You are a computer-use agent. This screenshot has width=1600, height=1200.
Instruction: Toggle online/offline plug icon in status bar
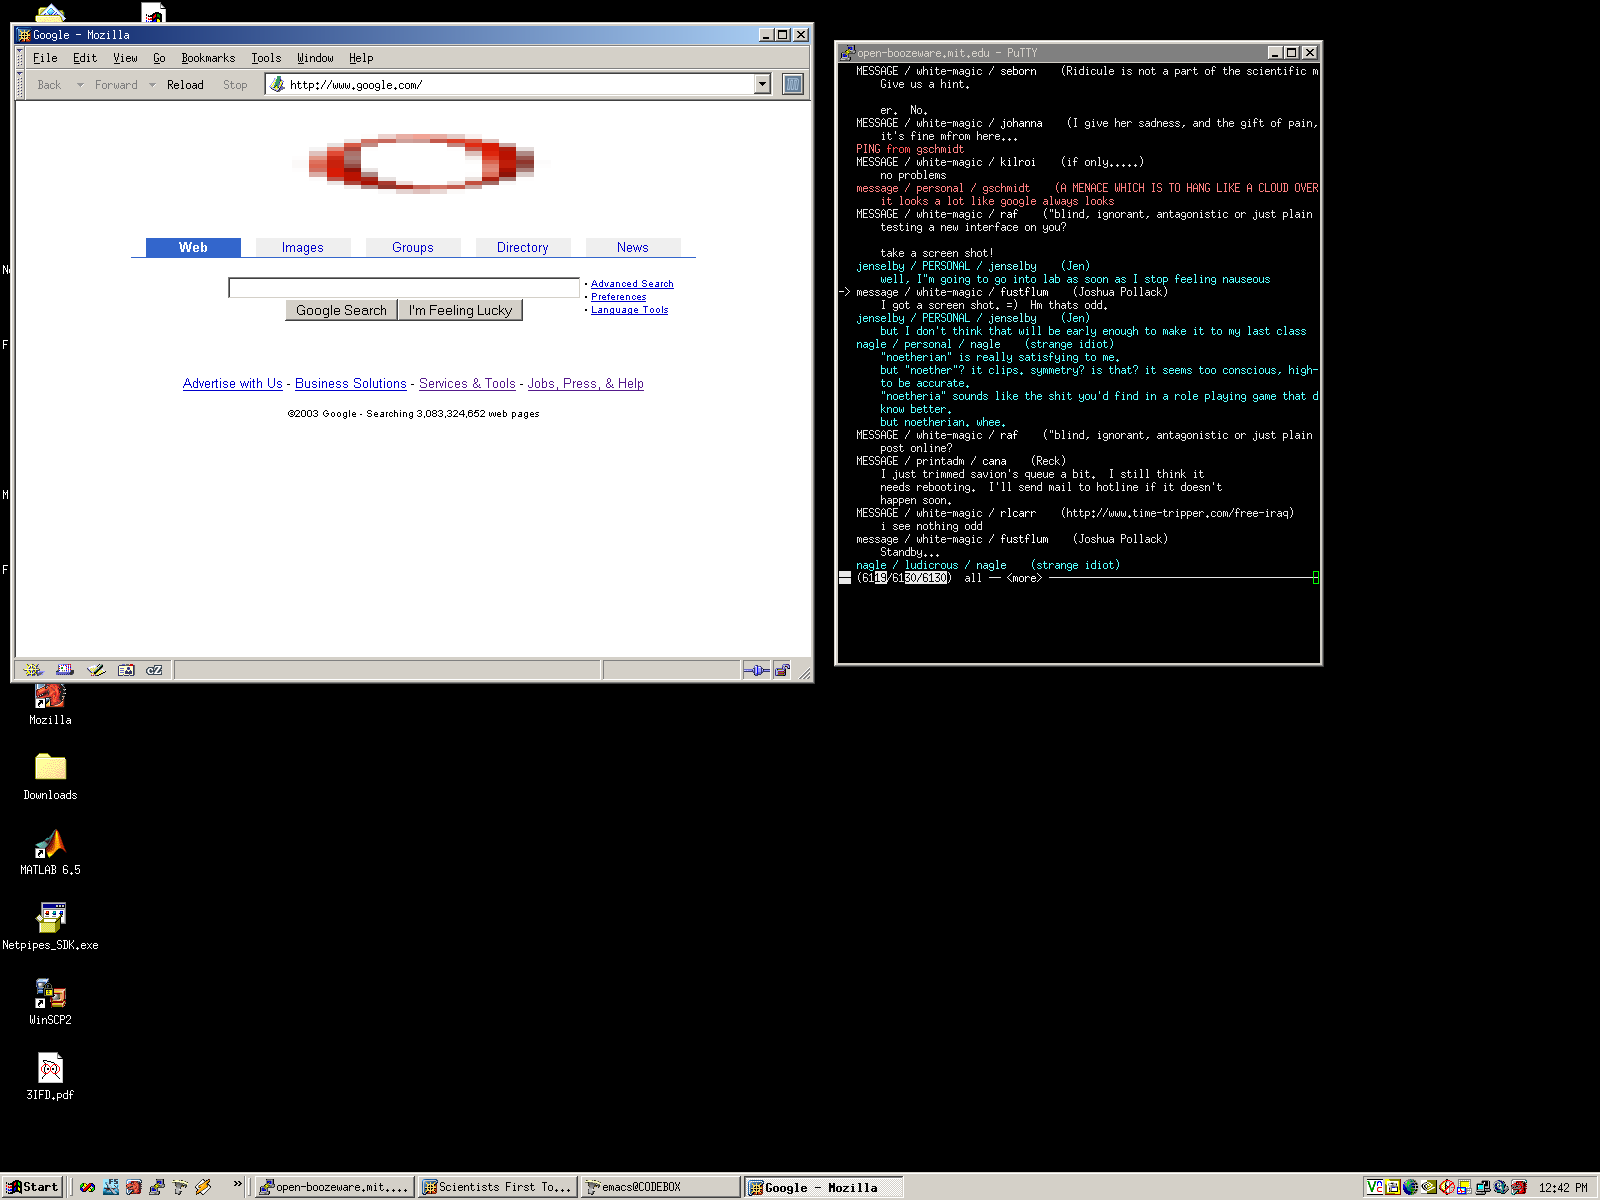click(x=756, y=670)
